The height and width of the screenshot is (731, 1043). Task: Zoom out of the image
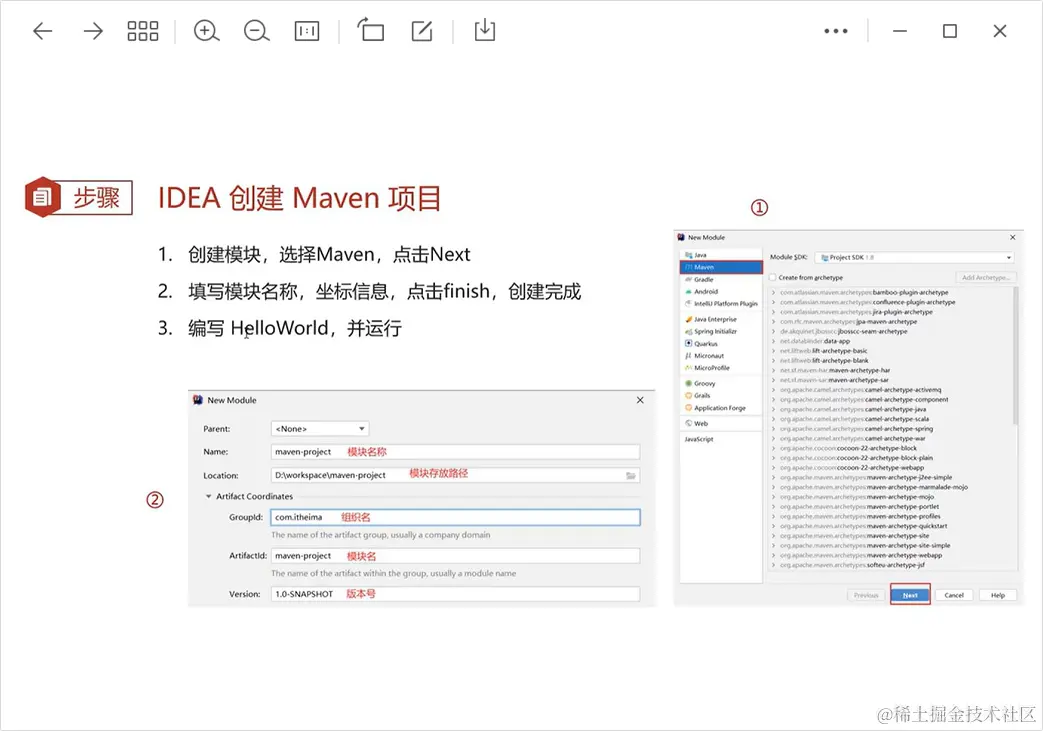(256, 31)
